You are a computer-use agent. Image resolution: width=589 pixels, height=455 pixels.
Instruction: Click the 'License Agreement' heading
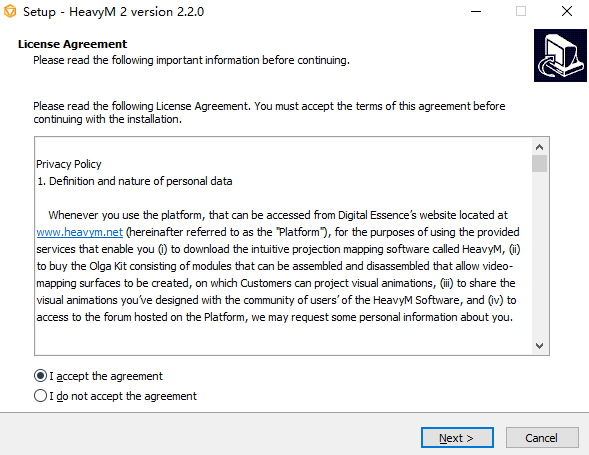point(72,44)
